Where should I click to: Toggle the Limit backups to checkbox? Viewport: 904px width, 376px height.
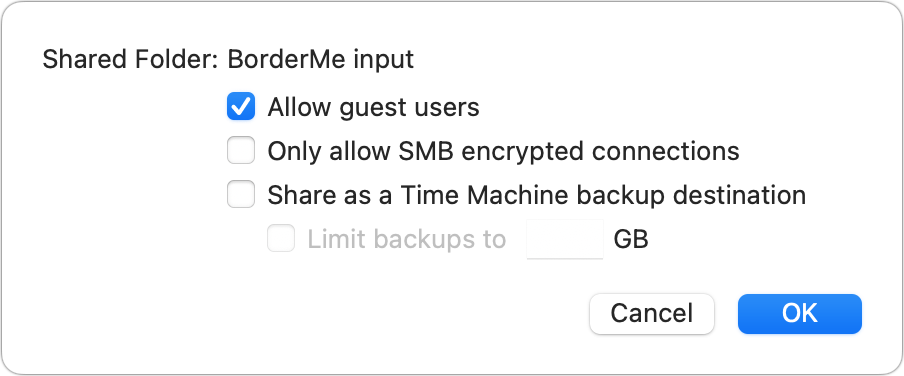281,239
